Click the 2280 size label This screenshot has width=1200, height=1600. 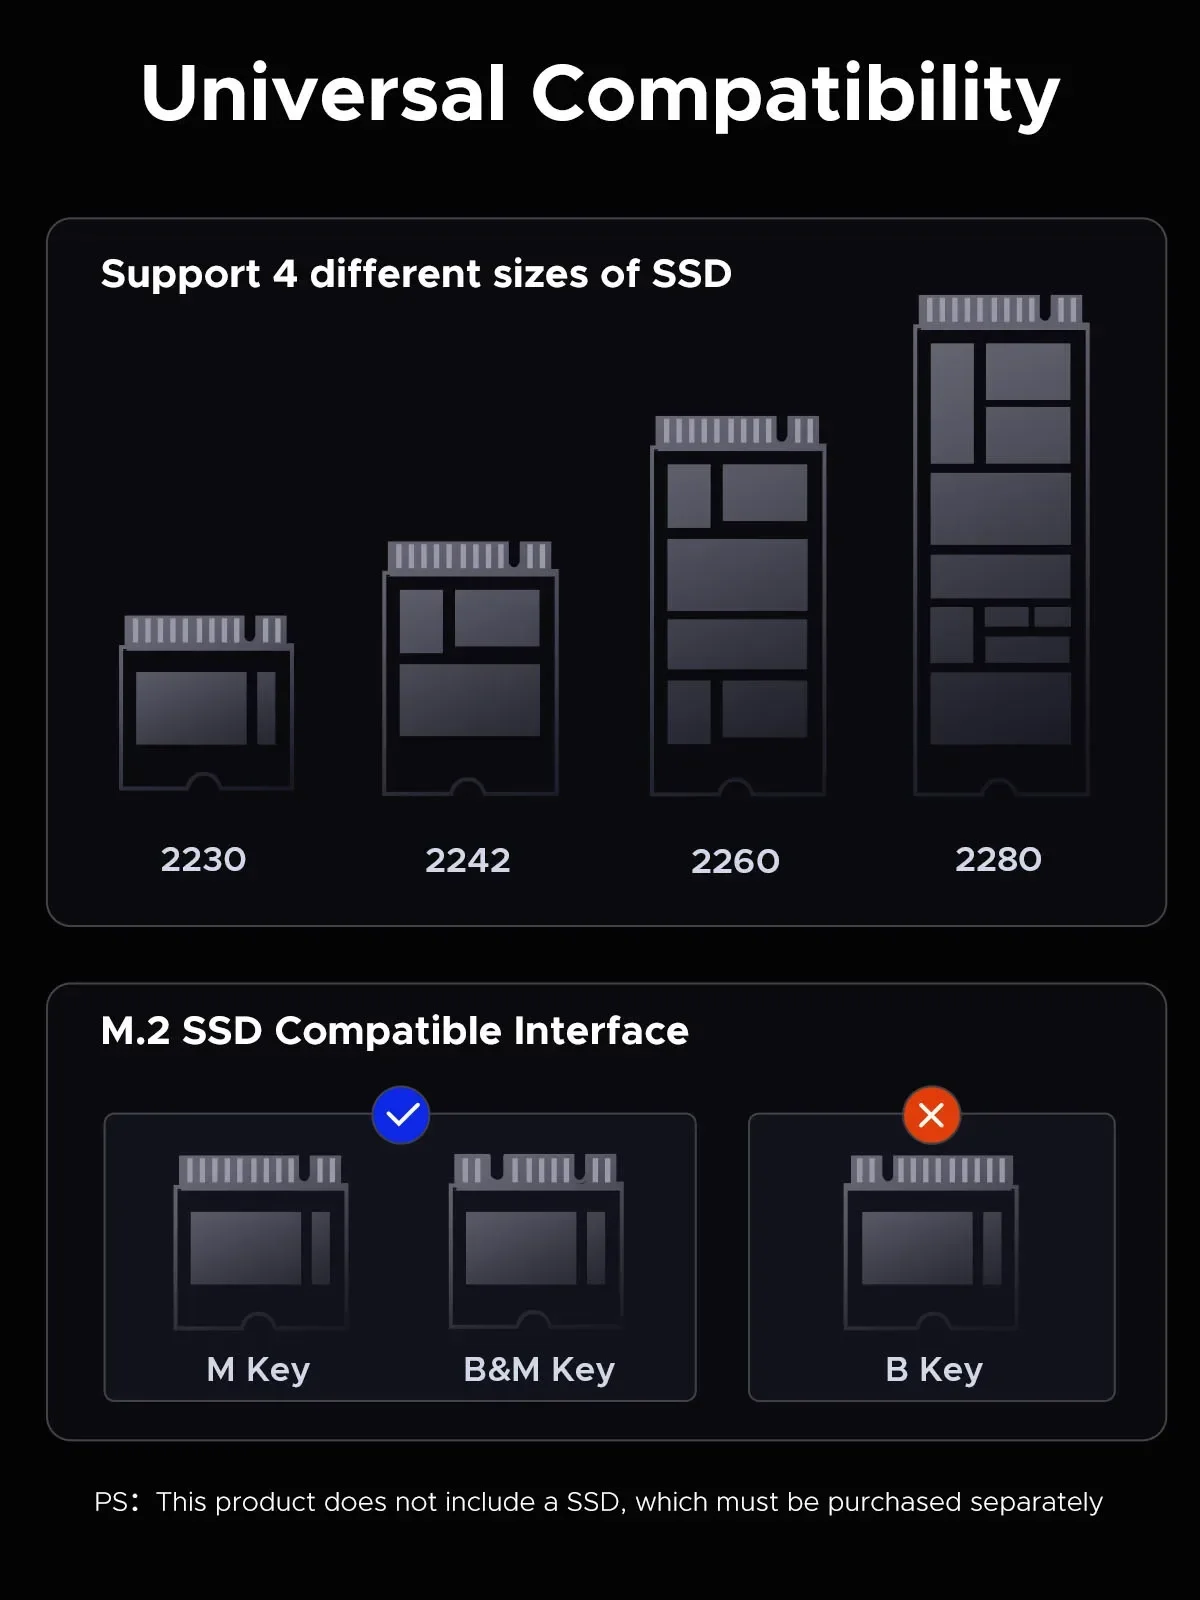(x=999, y=860)
